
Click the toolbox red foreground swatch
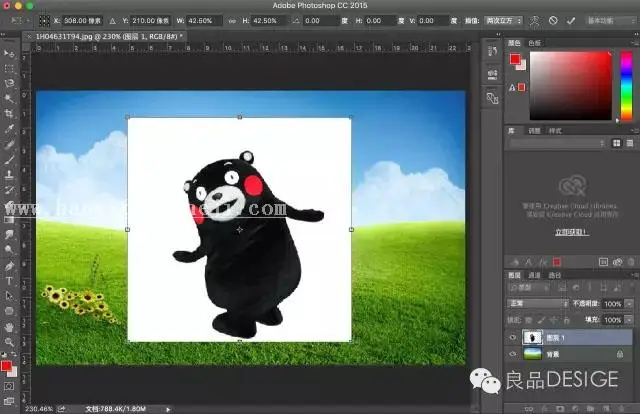tap(6, 366)
